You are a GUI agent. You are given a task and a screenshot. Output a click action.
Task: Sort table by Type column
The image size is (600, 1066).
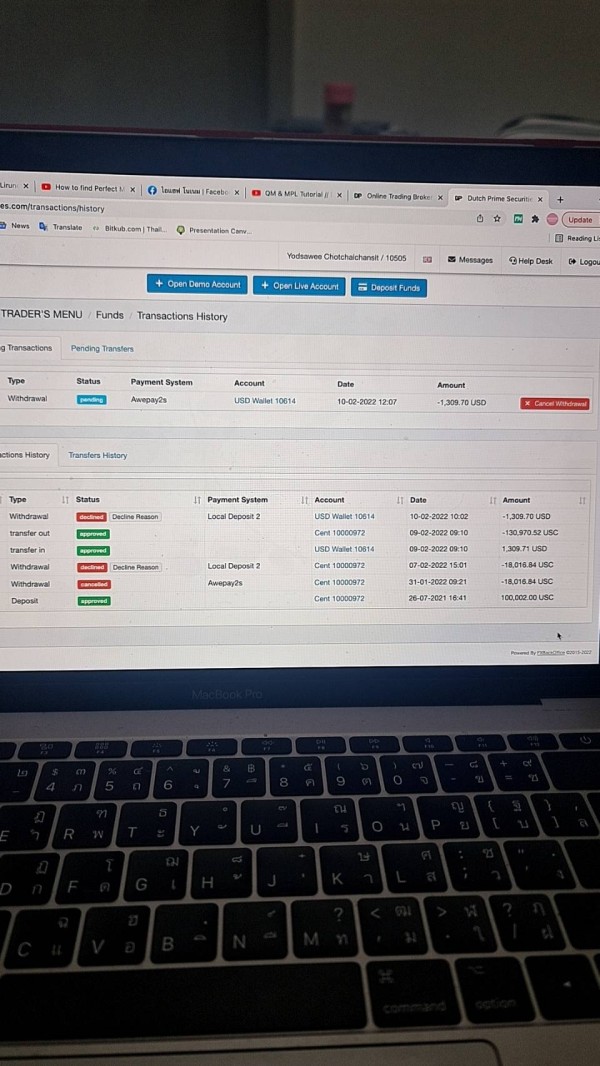(17, 499)
